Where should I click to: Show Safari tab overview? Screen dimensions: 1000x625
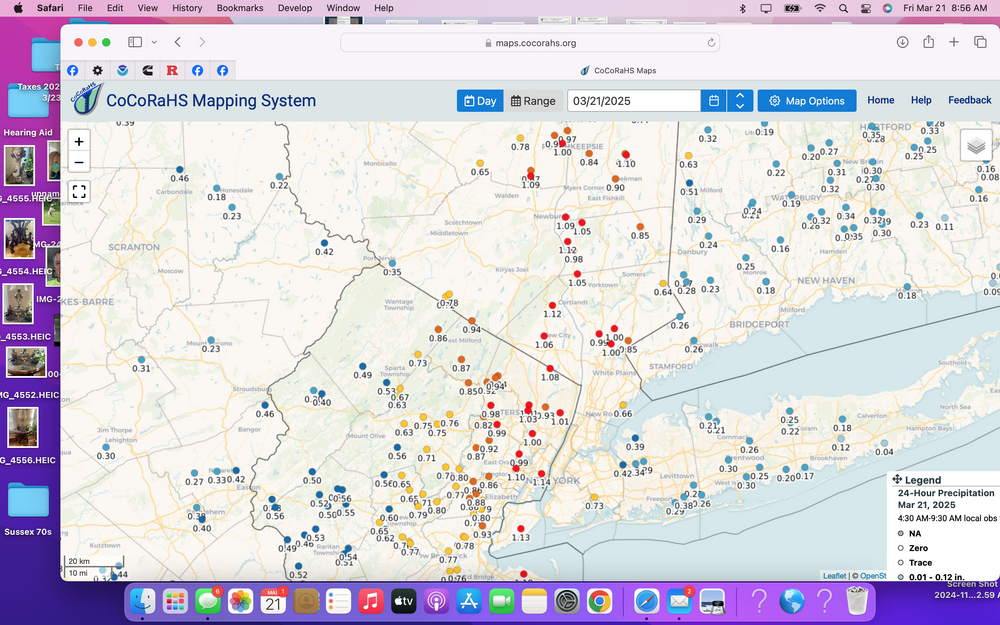point(980,42)
